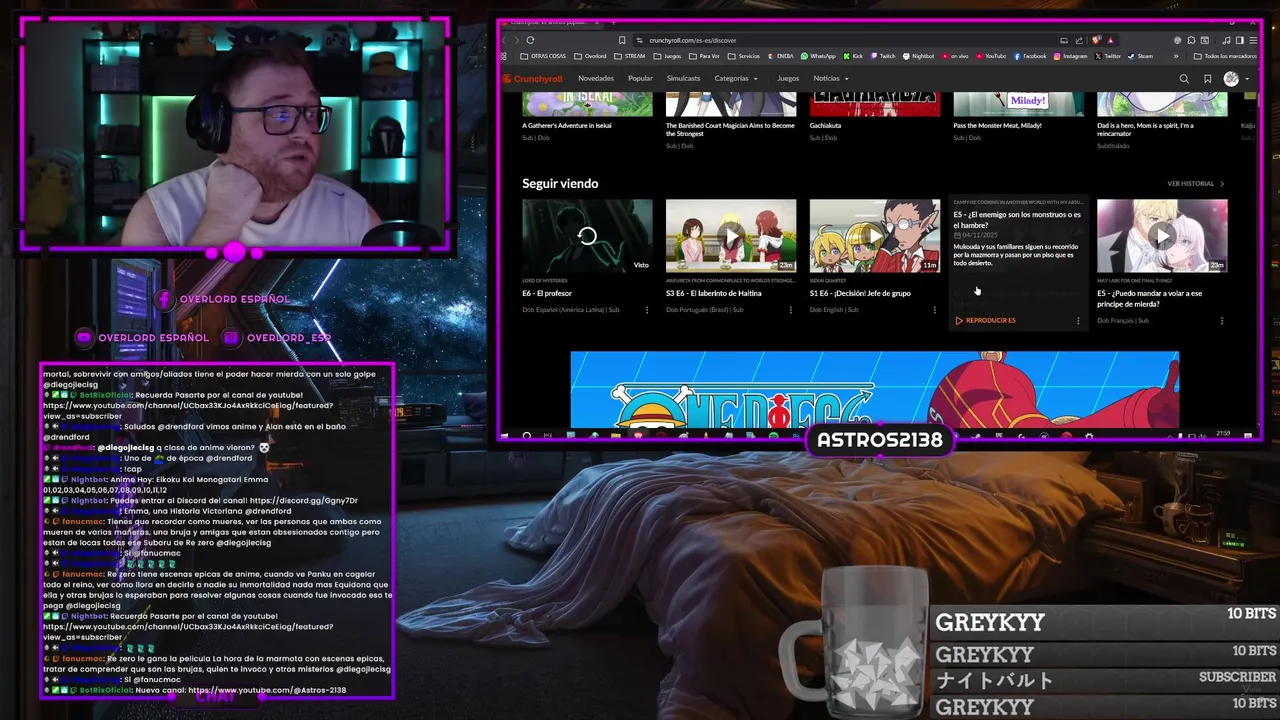The image size is (1280, 720).
Task: Open the options dots for E6 - El profesor
Action: pos(647,310)
